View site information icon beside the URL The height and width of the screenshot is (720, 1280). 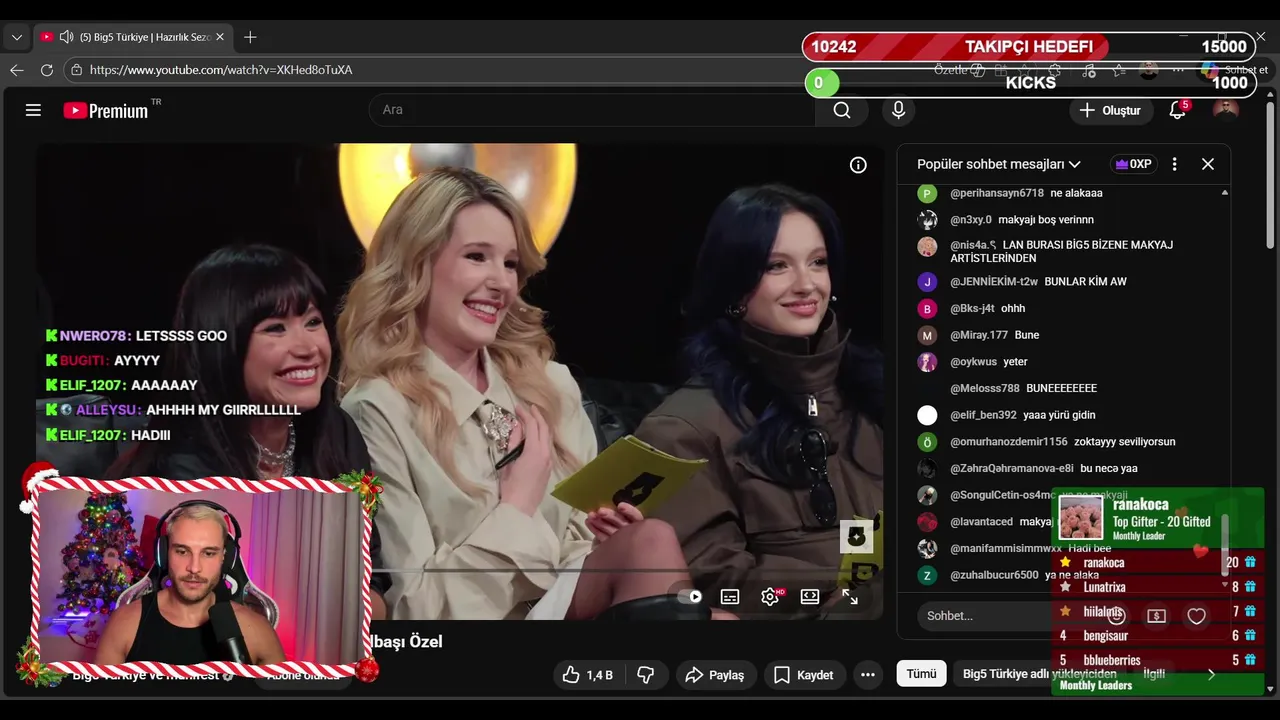click(x=76, y=70)
